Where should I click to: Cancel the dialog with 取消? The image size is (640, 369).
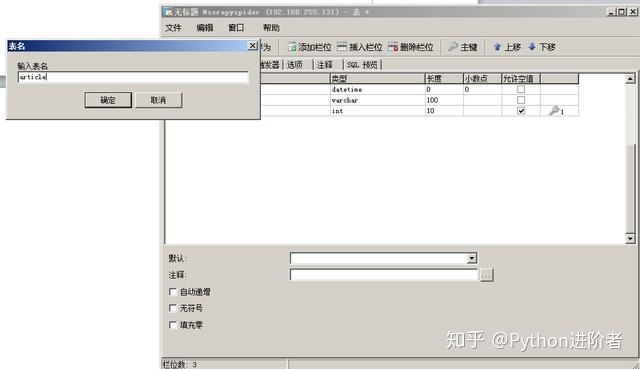point(158,100)
